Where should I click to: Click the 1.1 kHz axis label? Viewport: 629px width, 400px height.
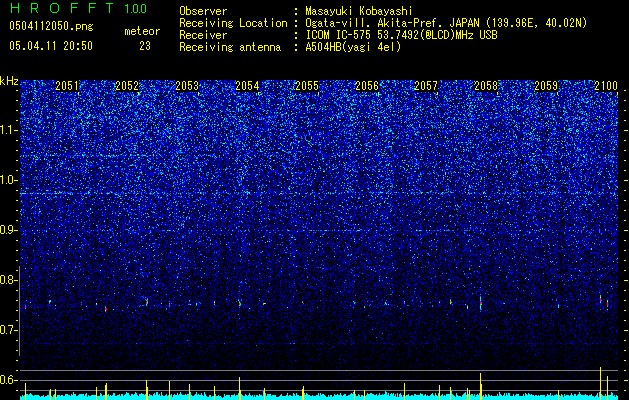click(x=9, y=130)
